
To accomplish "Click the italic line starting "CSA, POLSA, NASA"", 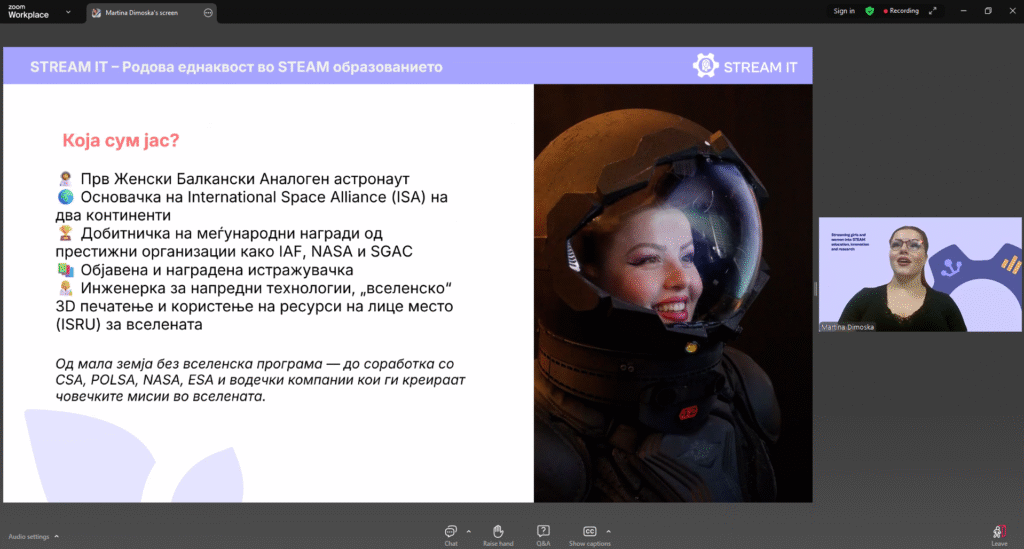I will click(260, 380).
